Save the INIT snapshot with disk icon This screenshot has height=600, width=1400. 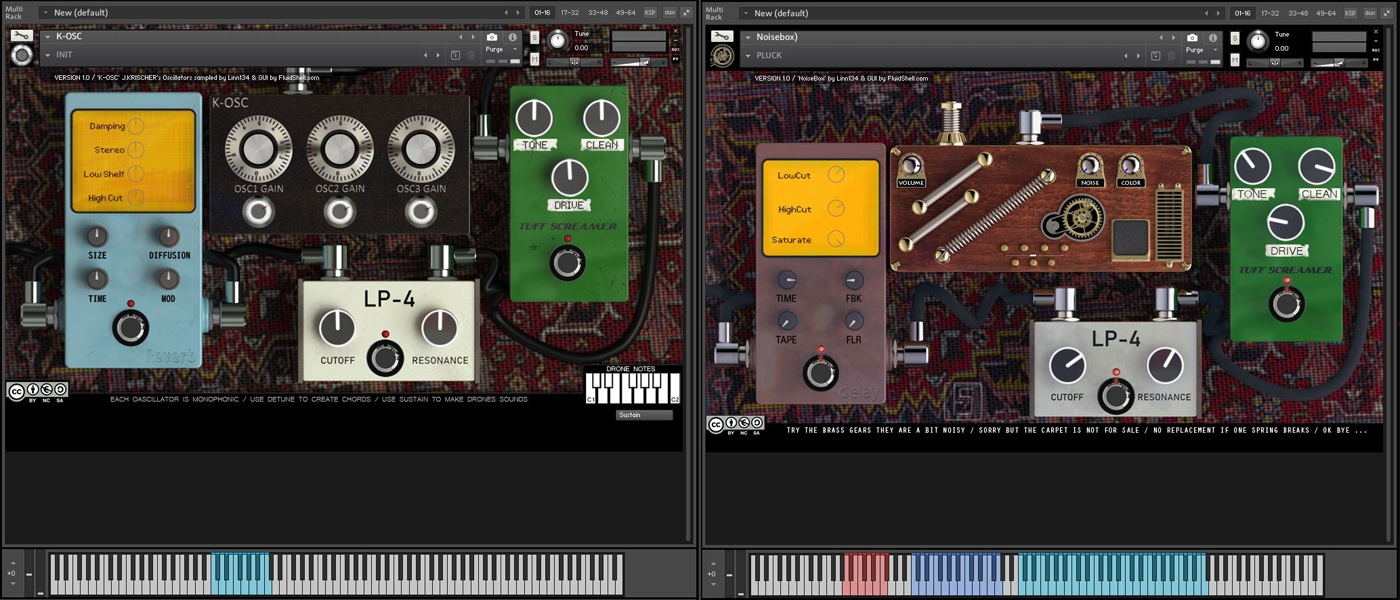455,55
